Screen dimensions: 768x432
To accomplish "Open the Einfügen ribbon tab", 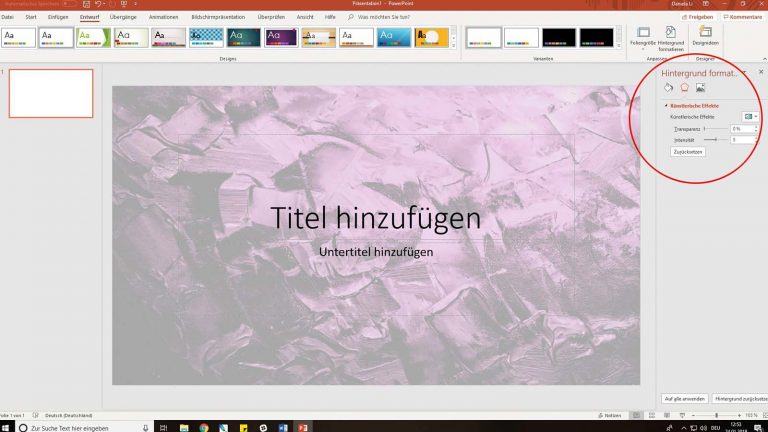I will coord(58,17).
